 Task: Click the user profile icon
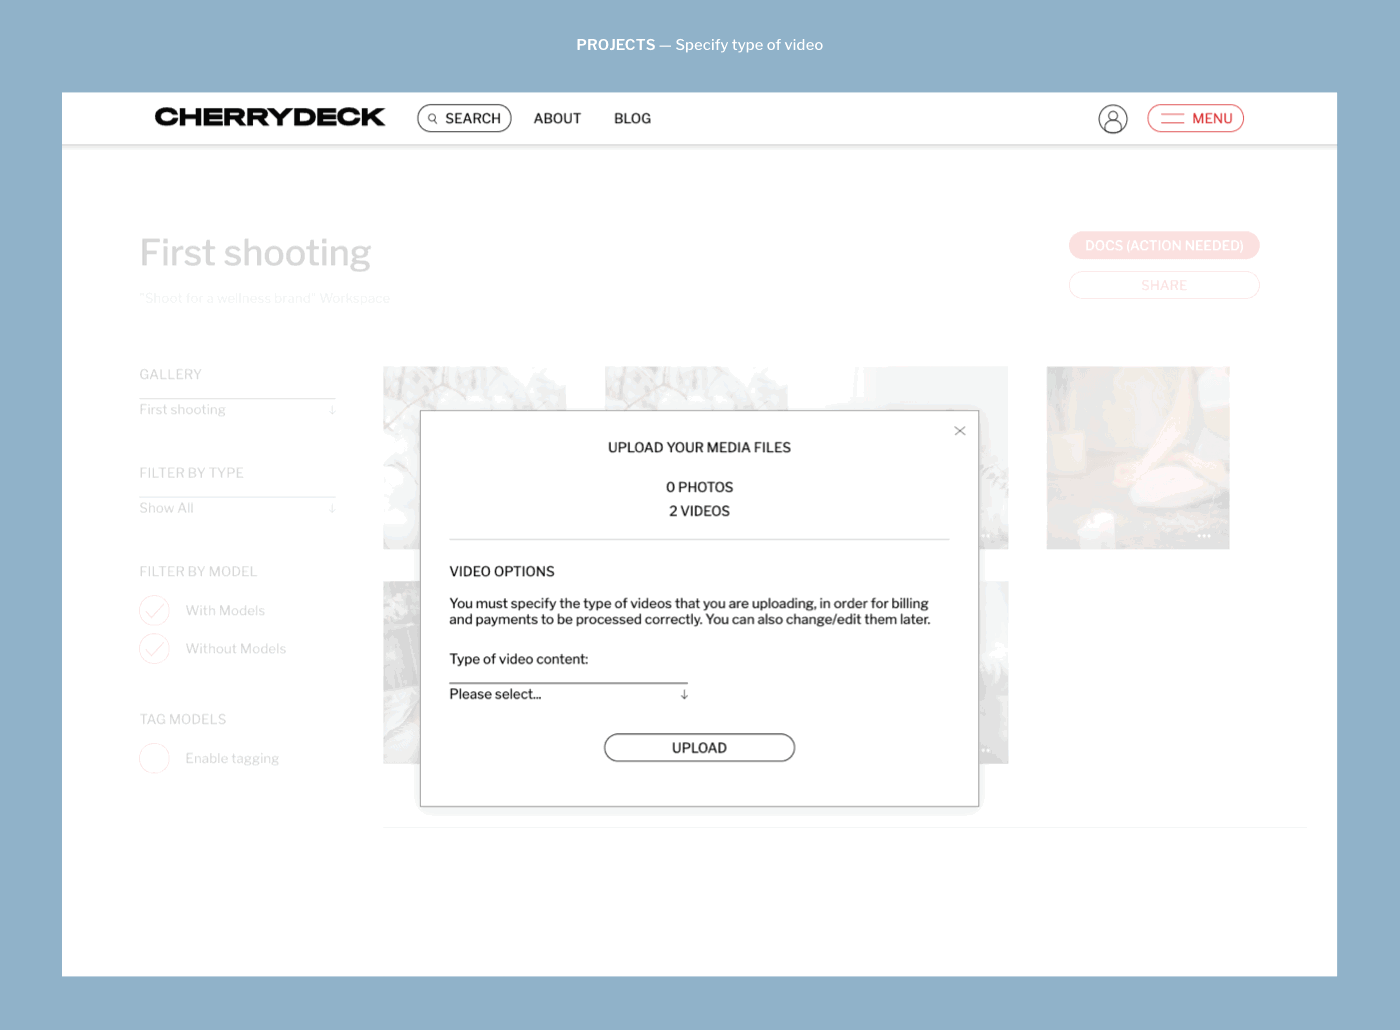click(1112, 119)
